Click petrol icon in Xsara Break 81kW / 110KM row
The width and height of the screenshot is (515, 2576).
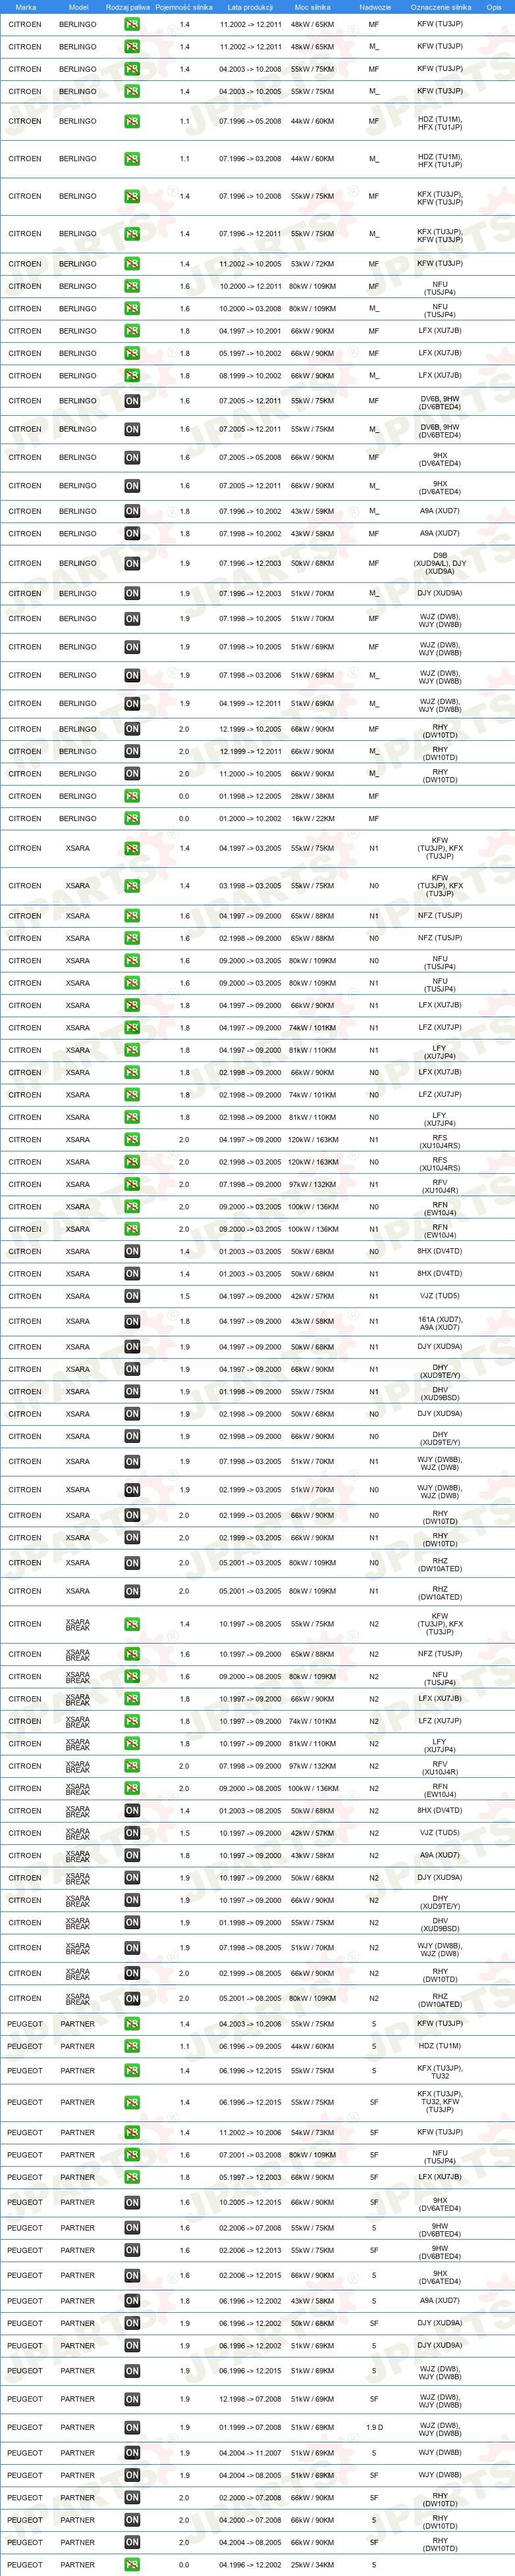pyautogui.click(x=132, y=1744)
